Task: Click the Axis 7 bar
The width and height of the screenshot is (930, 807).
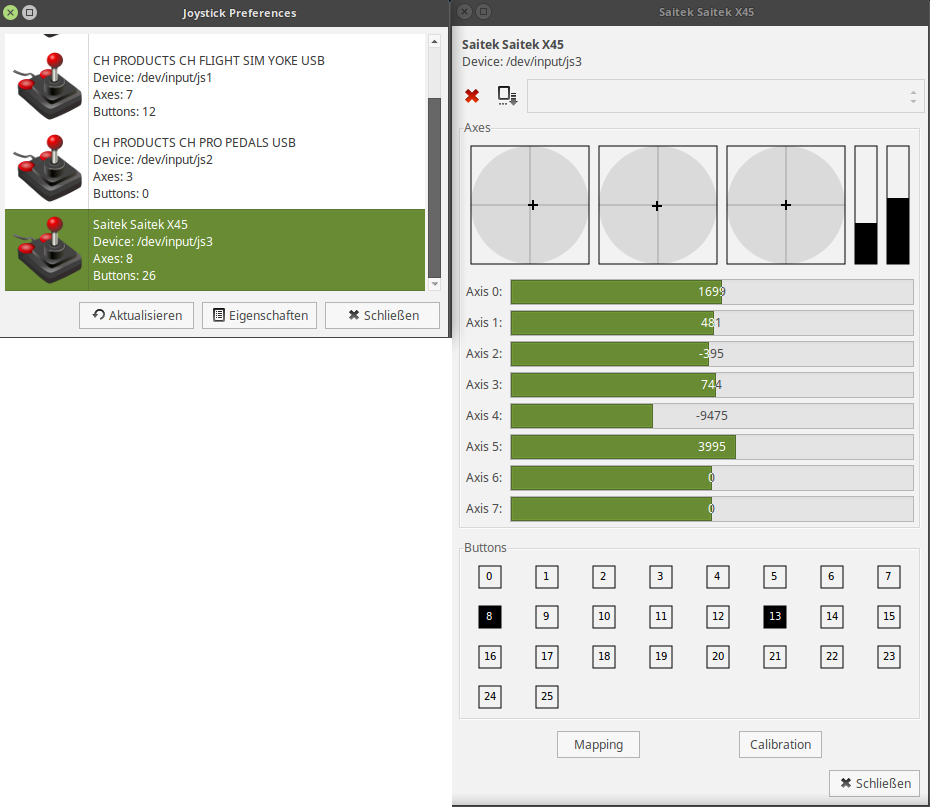Action: coord(712,509)
